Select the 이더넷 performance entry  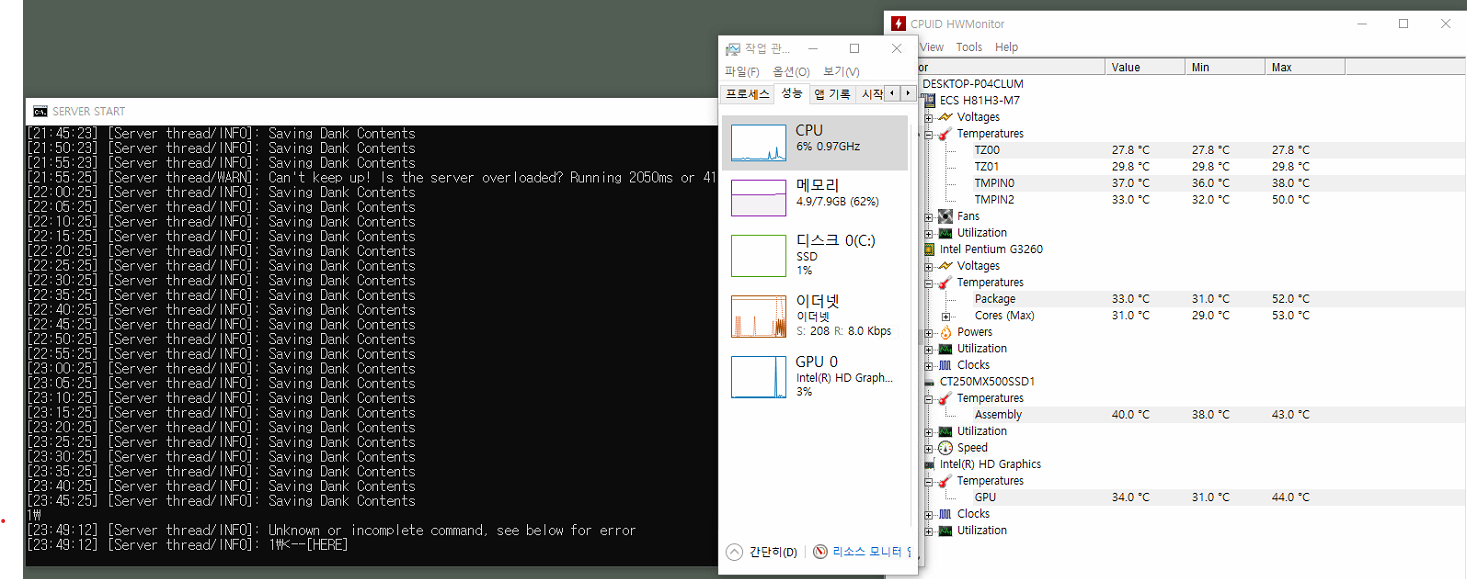(x=815, y=315)
